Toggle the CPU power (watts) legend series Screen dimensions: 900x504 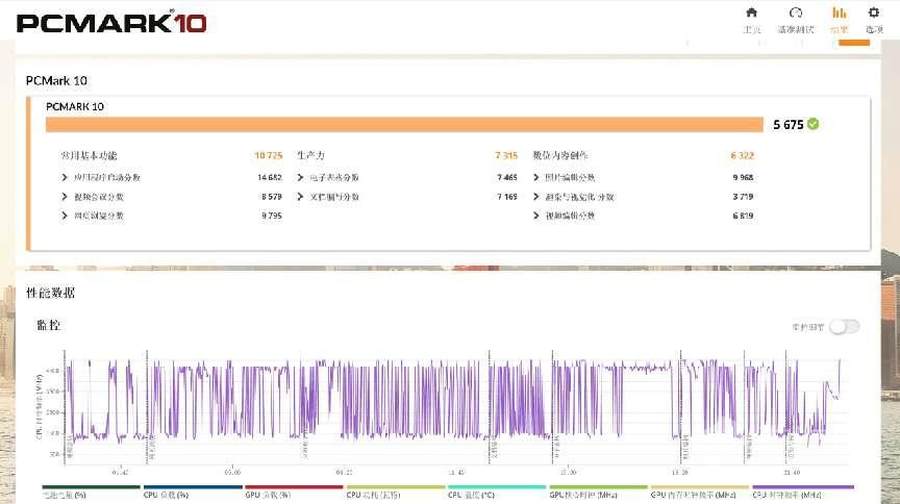coord(395,492)
